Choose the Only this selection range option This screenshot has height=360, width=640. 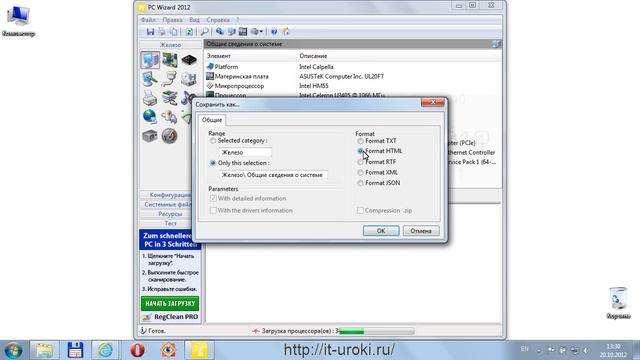click(x=213, y=163)
